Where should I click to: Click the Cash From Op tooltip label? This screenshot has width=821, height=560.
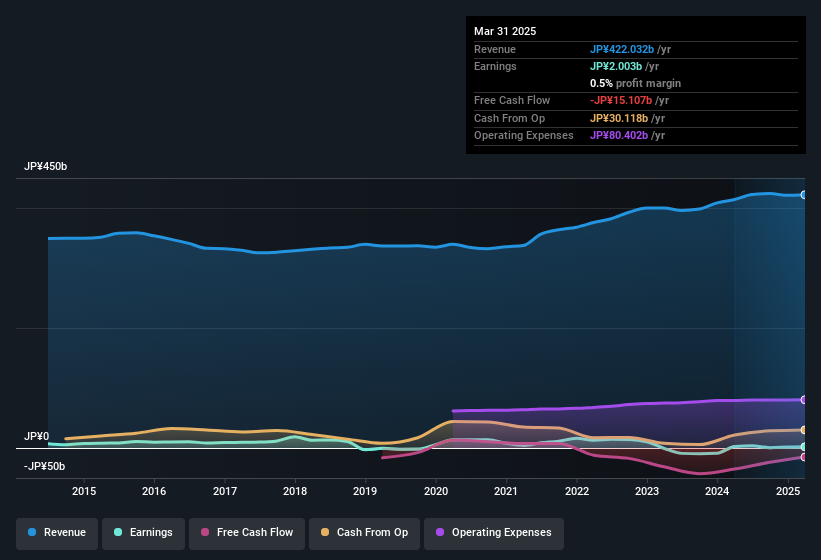(509, 118)
